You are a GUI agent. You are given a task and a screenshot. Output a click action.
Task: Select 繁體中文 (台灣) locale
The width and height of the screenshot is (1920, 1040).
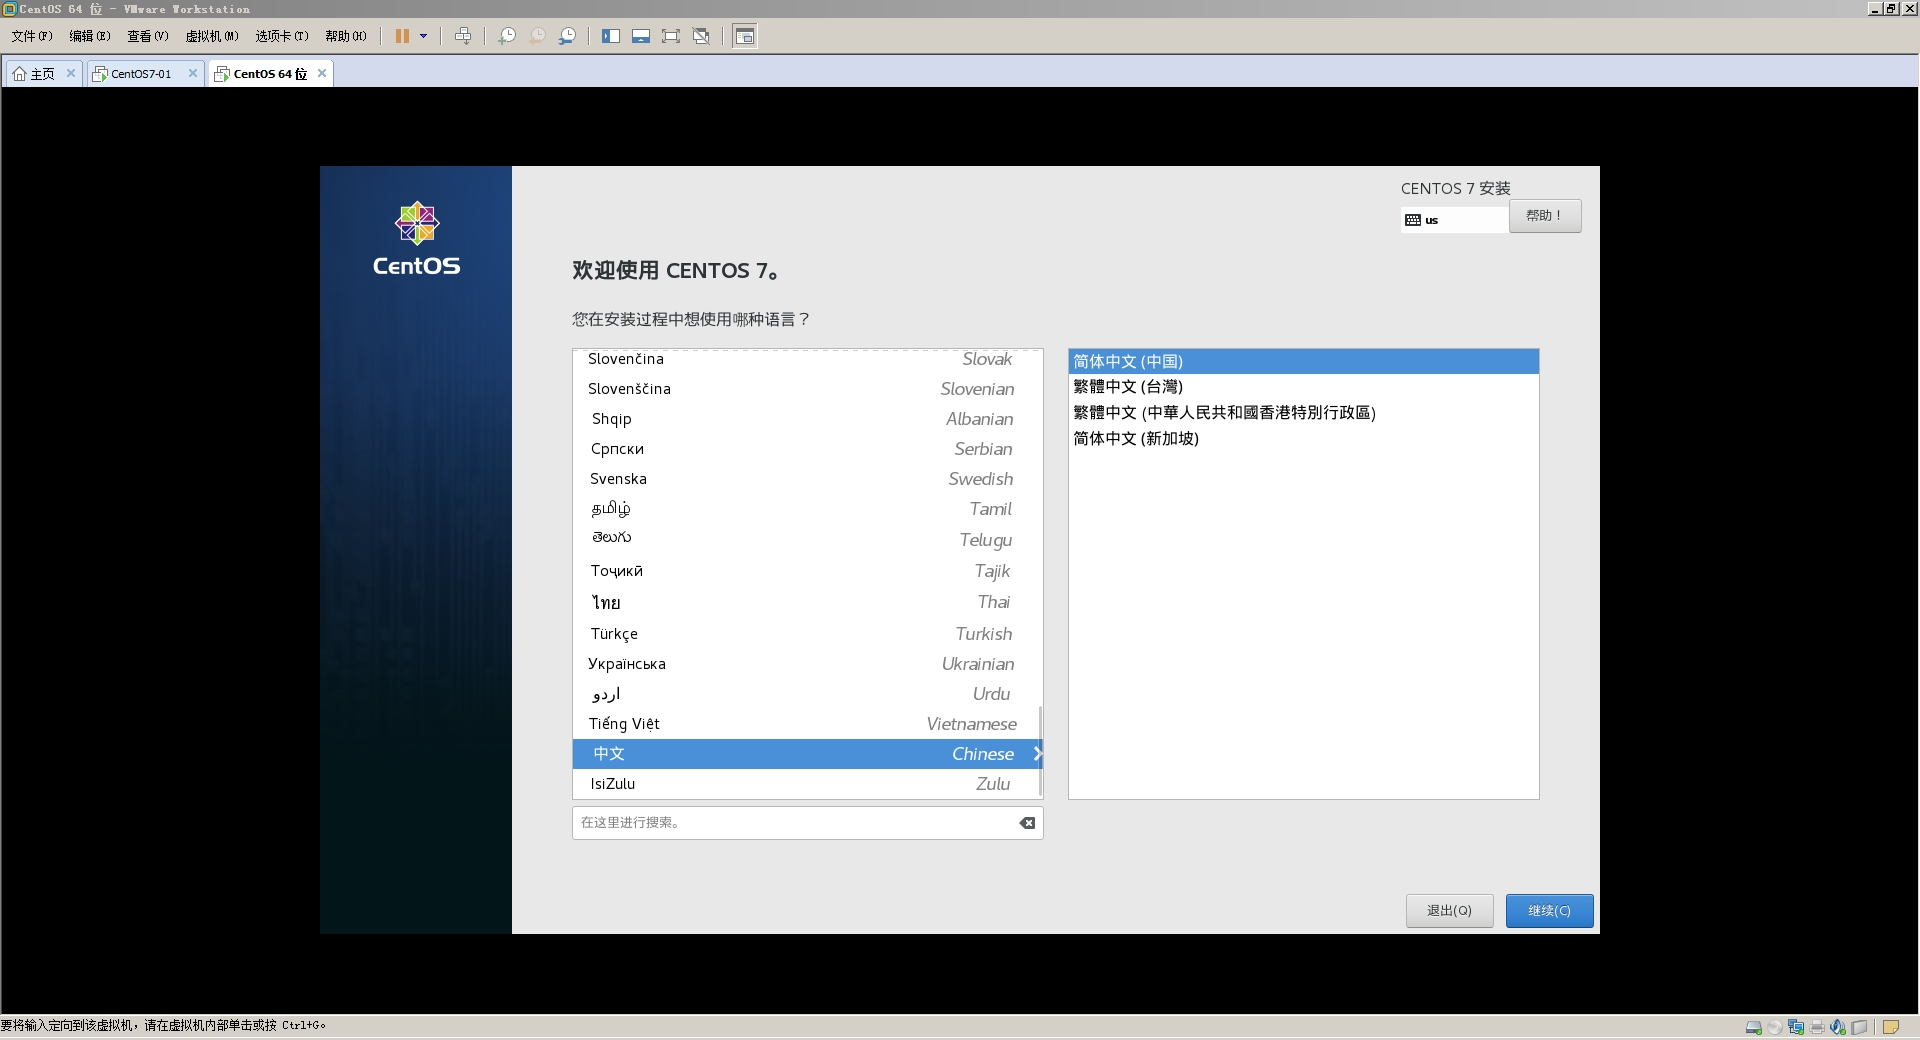(1303, 387)
